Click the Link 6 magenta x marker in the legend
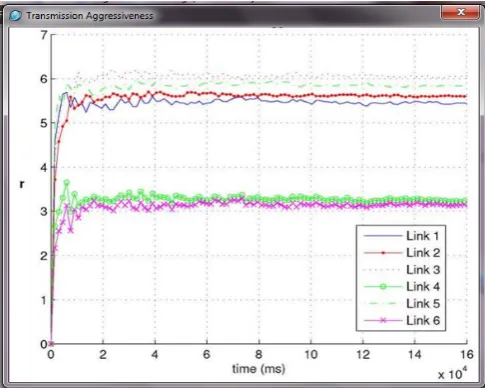 pos(383,320)
